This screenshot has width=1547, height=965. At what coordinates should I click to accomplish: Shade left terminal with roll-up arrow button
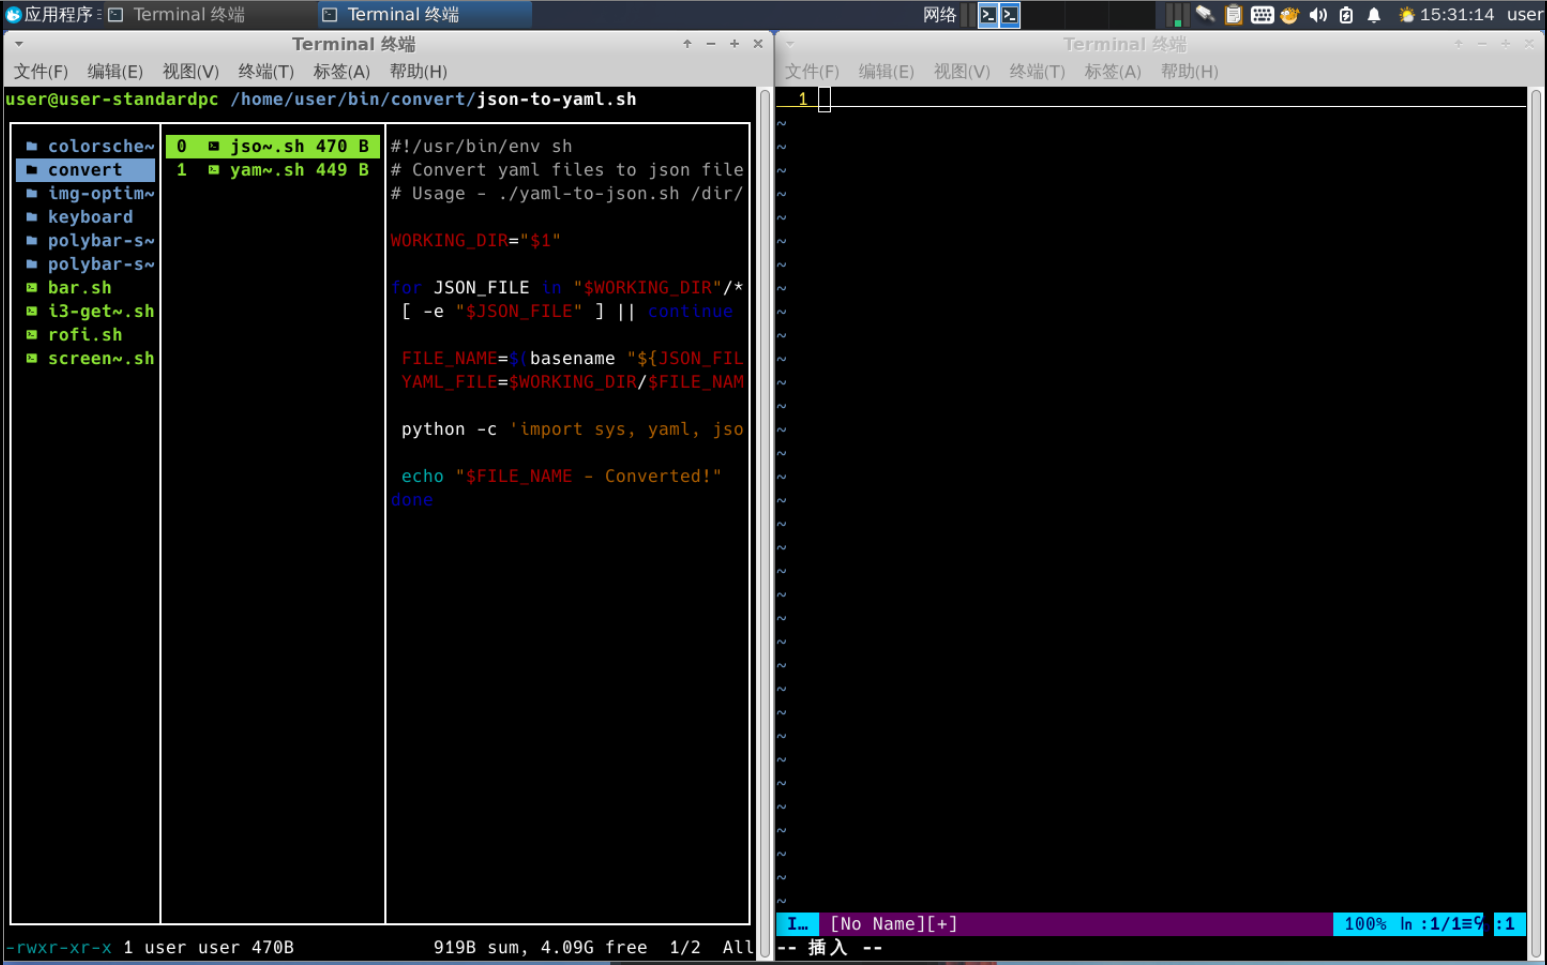coord(687,44)
